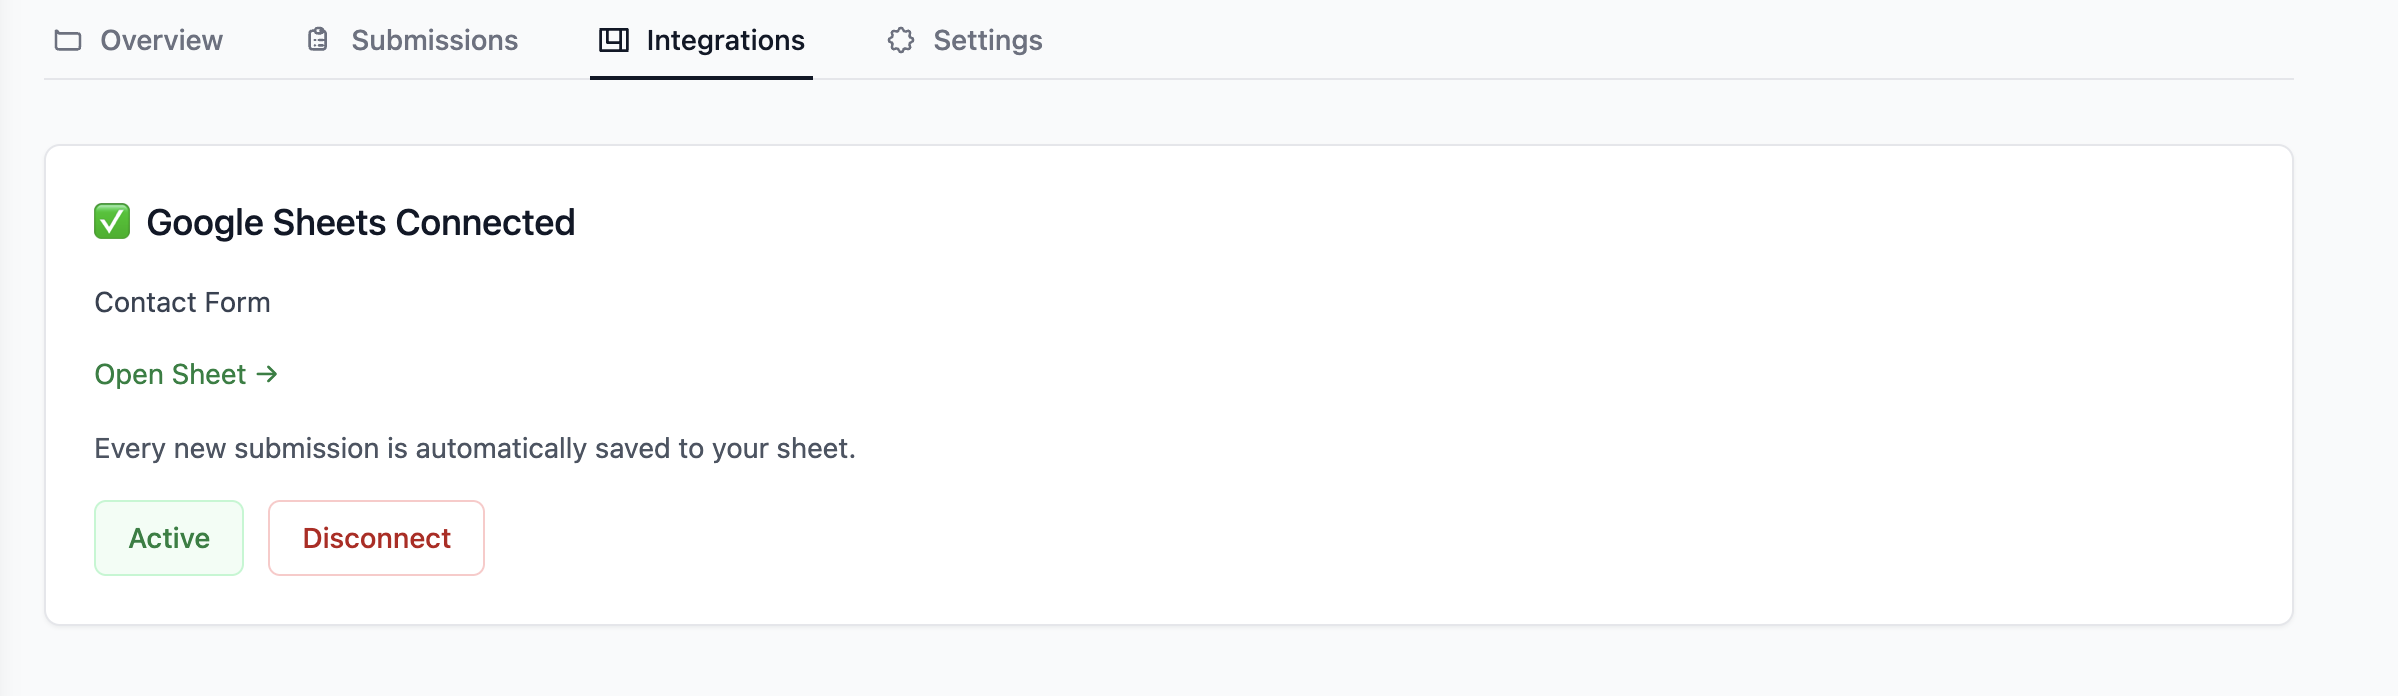Click the green Active status button
The height and width of the screenshot is (696, 2398).
(169, 538)
